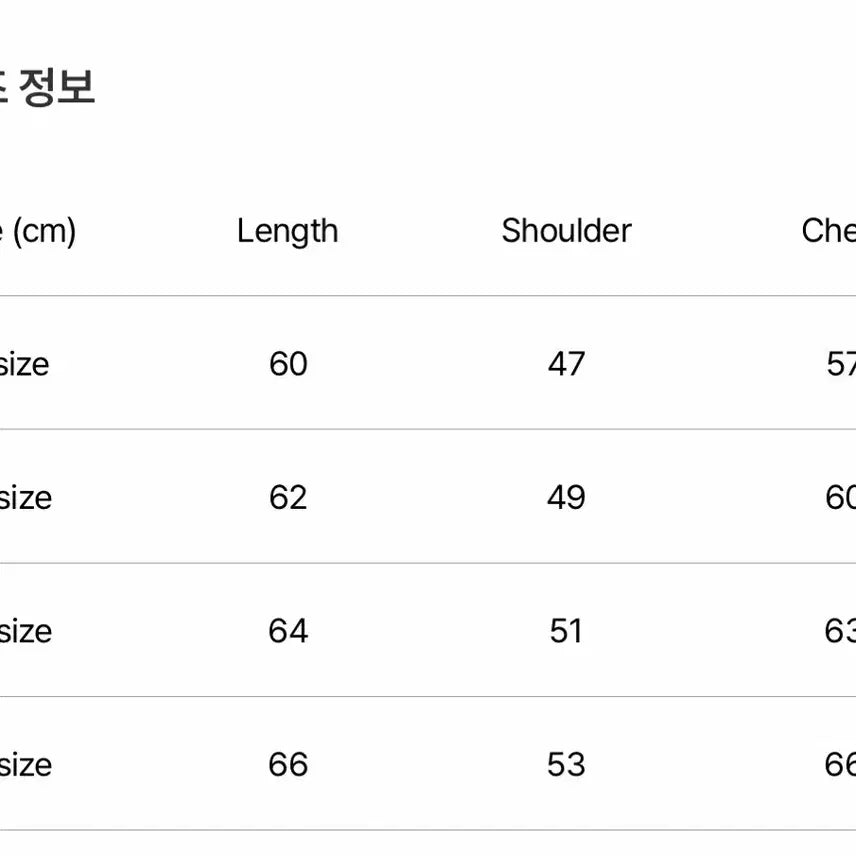Select the partially visible Chest column header
The width and height of the screenshot is (856, 856).
pyautogui.click(x=828, y=231)
